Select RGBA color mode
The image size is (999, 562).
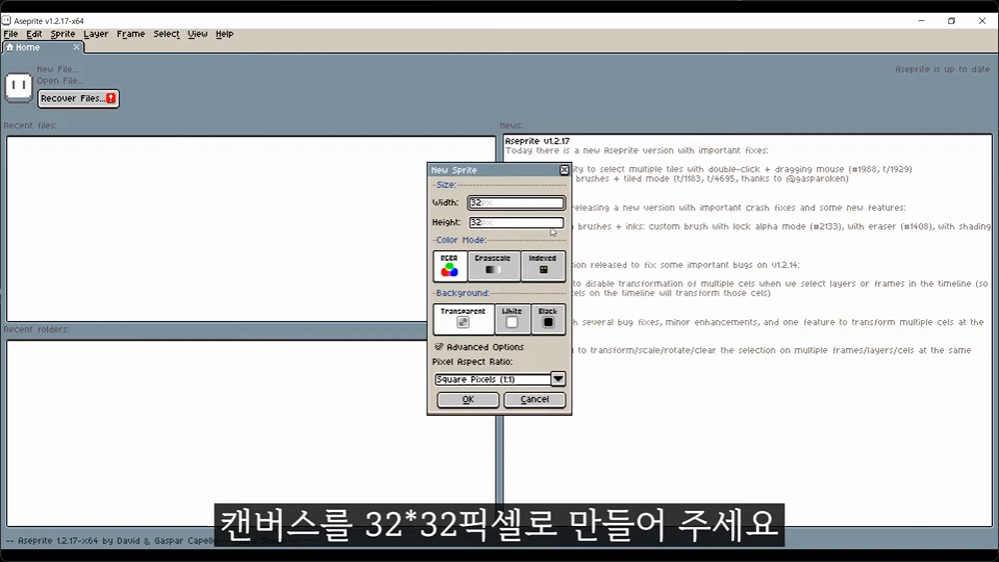(450, 266)
